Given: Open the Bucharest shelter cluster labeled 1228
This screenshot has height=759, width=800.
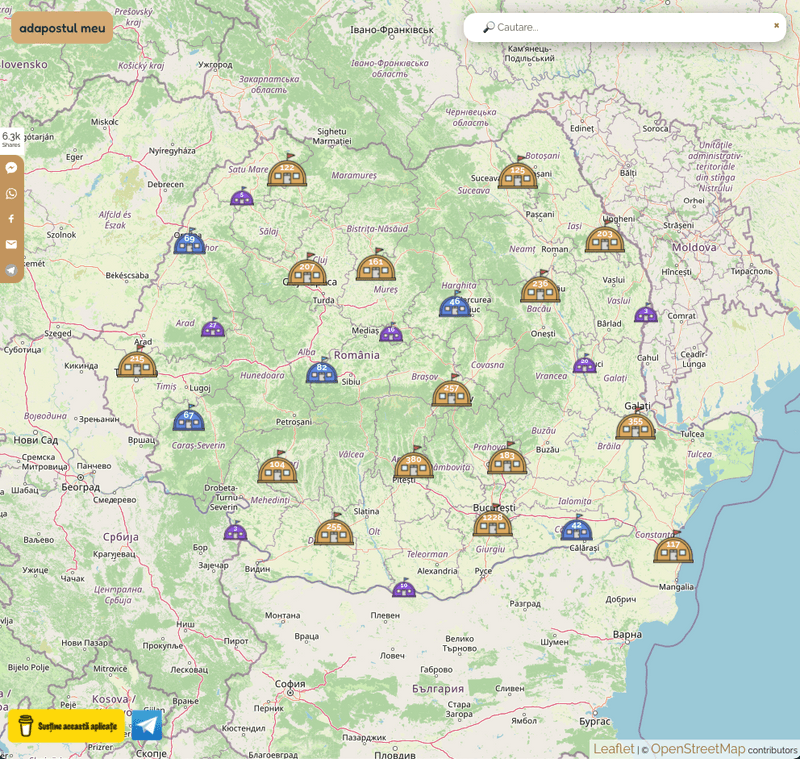Looking at the screenshot, I should 493,520.
